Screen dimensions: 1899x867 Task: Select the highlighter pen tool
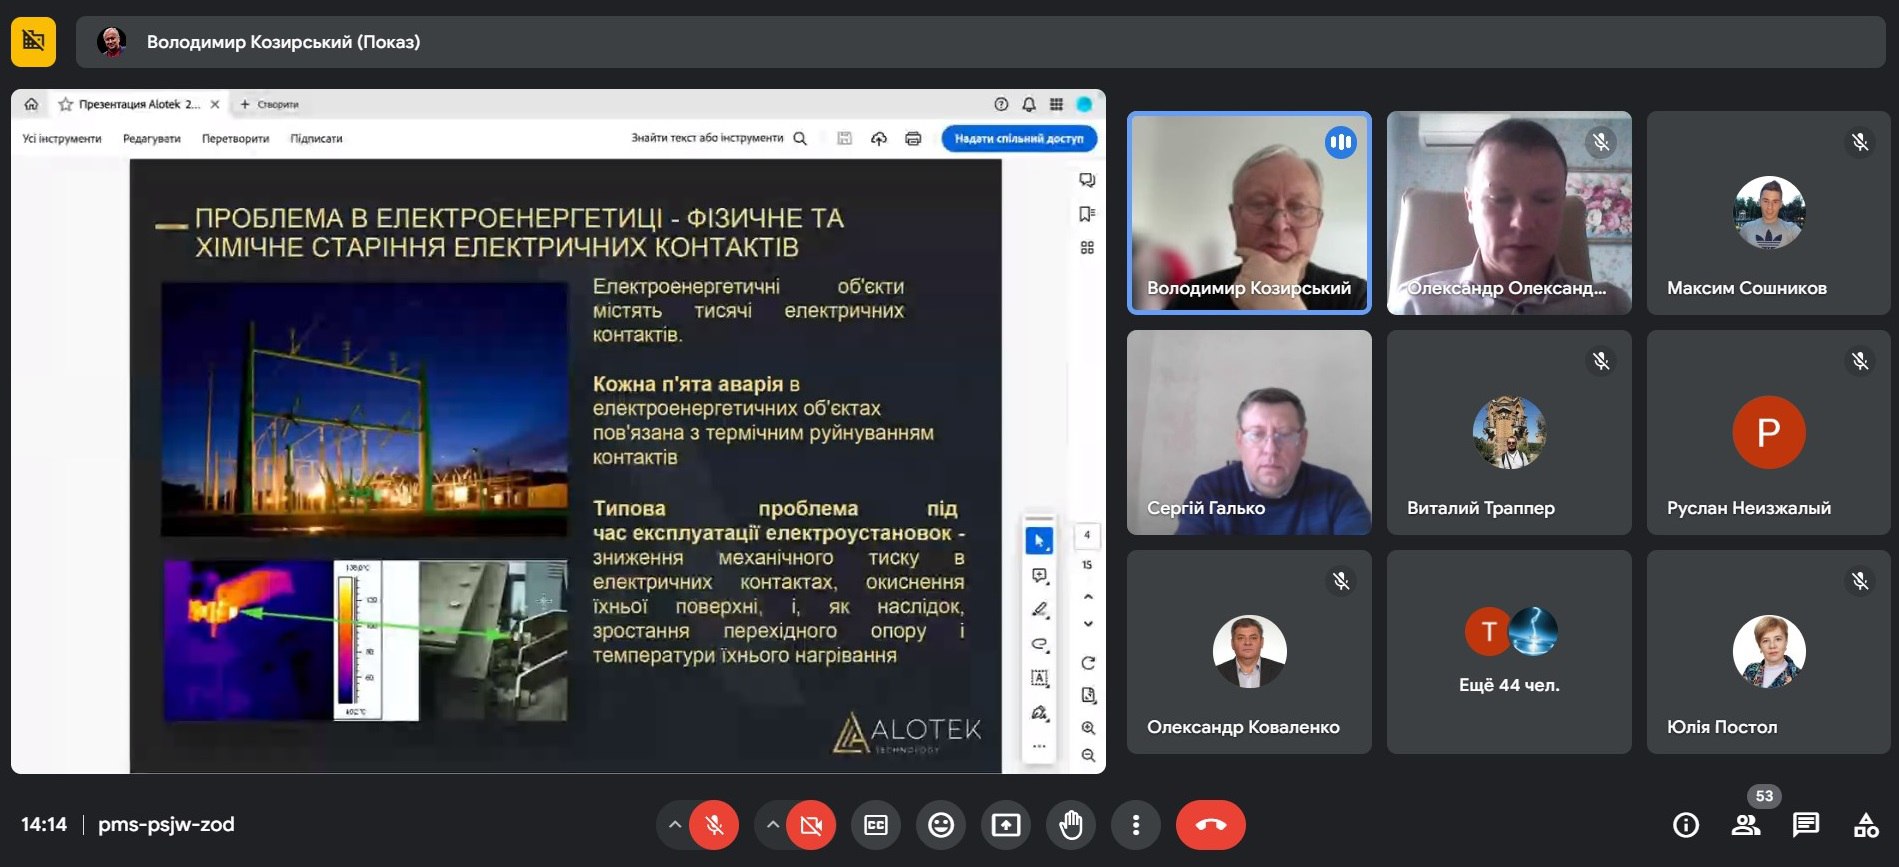click(1039, 610)
